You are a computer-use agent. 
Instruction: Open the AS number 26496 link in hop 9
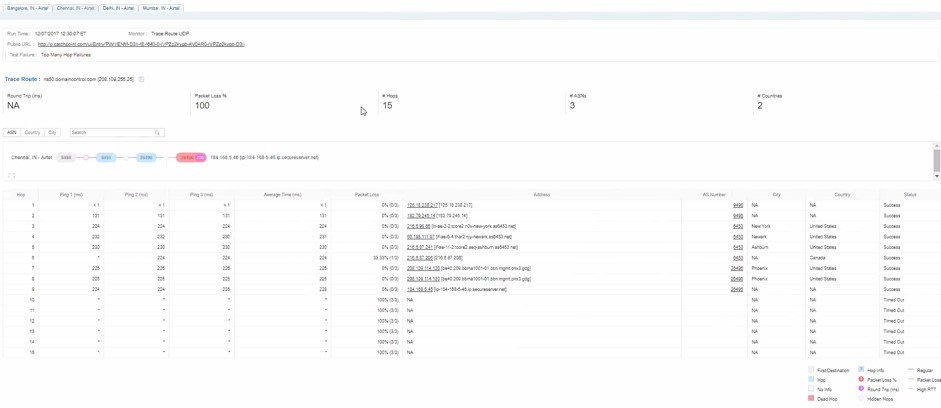pyautogui.click(x=737, y=289)
